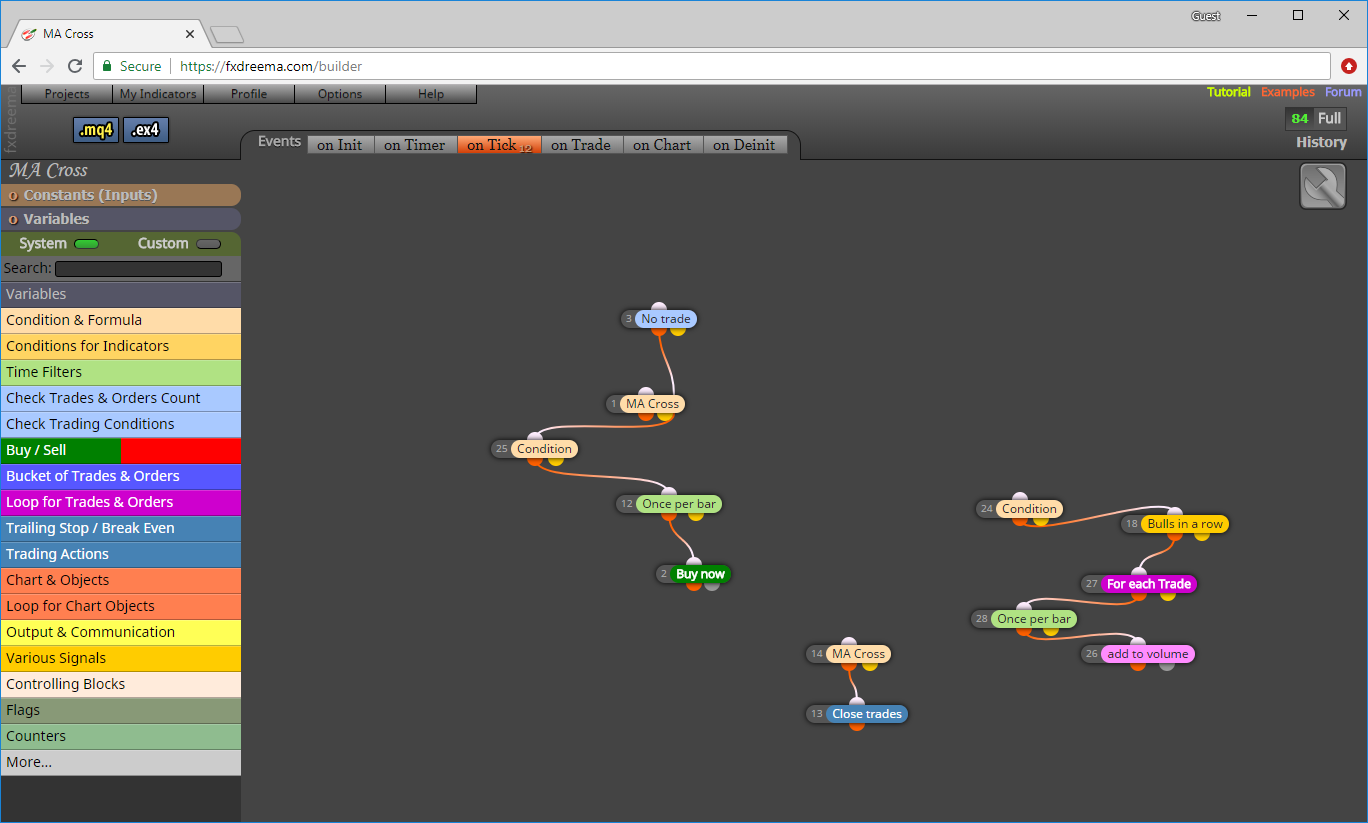1368x823 pixels.
Task: Click the red browser extension icon
Action: [1348, 66]
